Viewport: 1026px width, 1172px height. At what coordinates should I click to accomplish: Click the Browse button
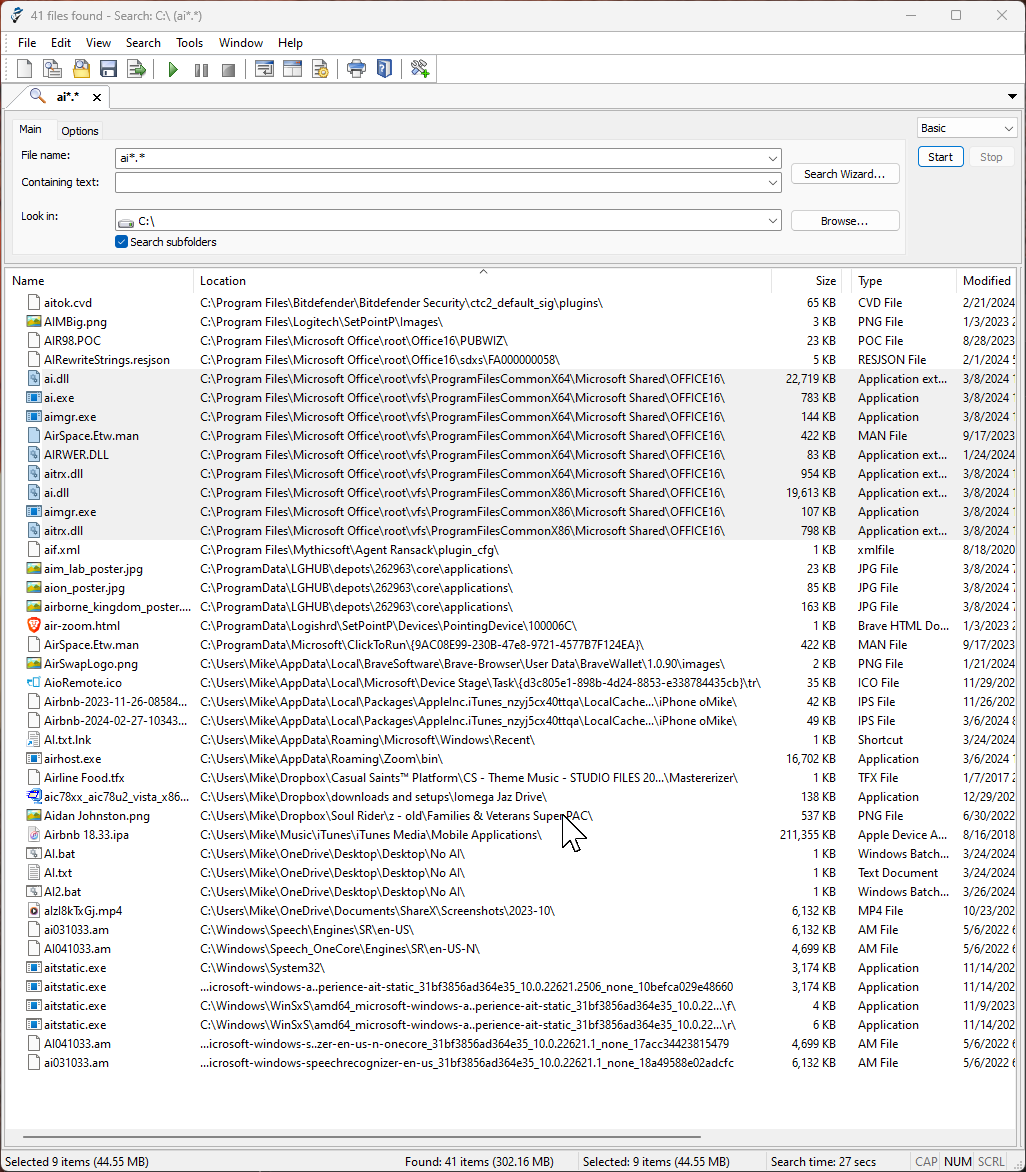845,221
